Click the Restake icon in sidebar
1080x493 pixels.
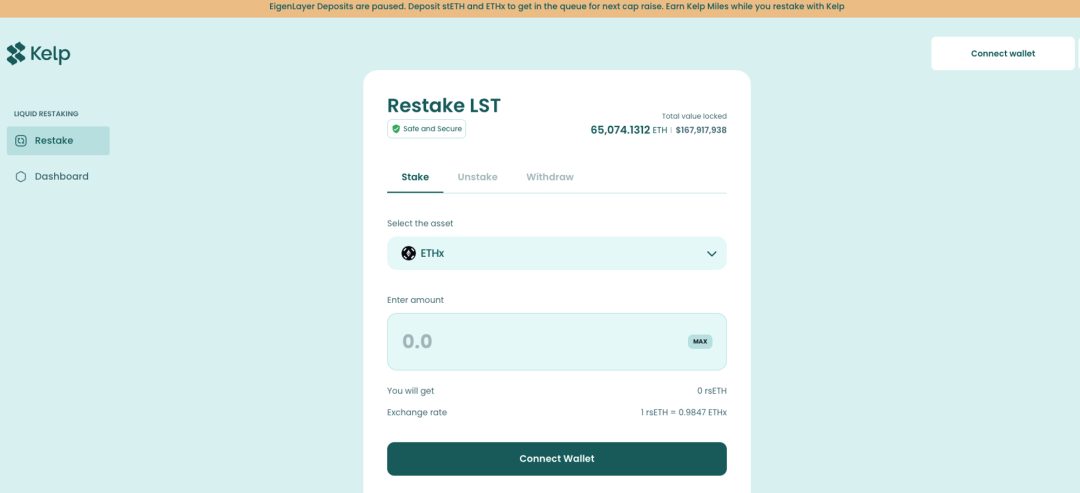(x=21, y=141)
